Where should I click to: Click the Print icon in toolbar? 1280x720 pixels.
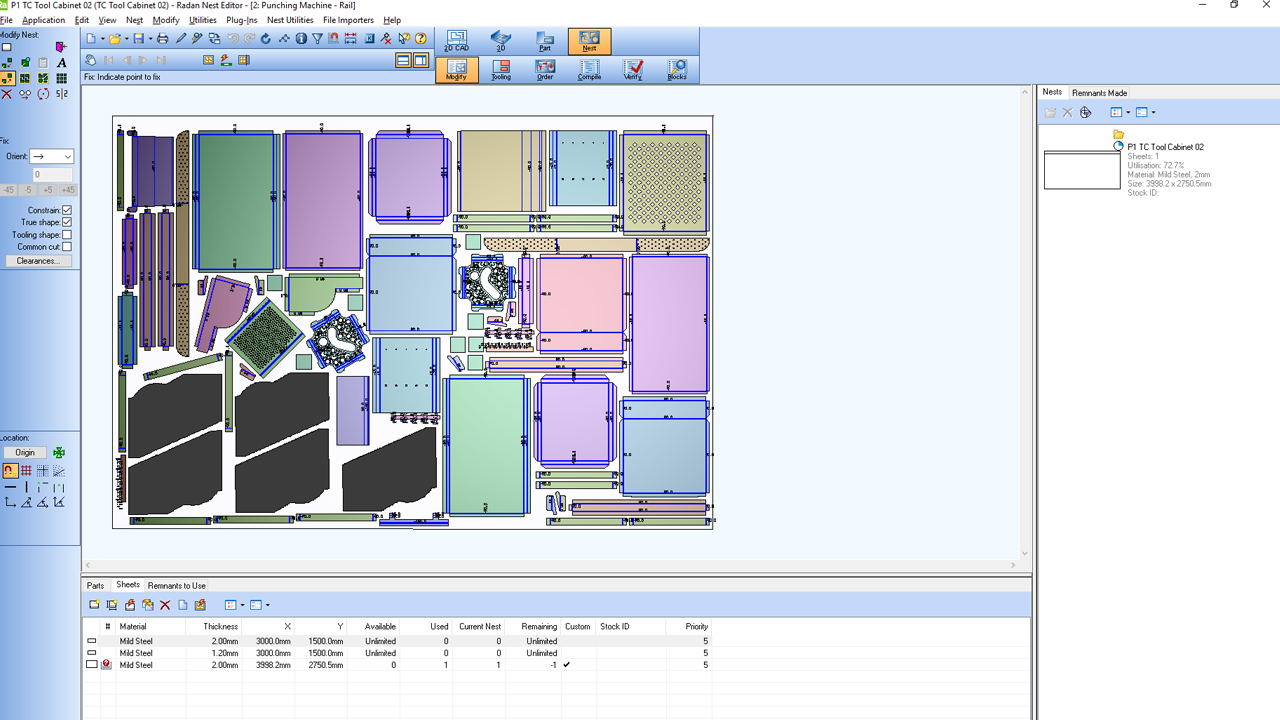point(162,39)
